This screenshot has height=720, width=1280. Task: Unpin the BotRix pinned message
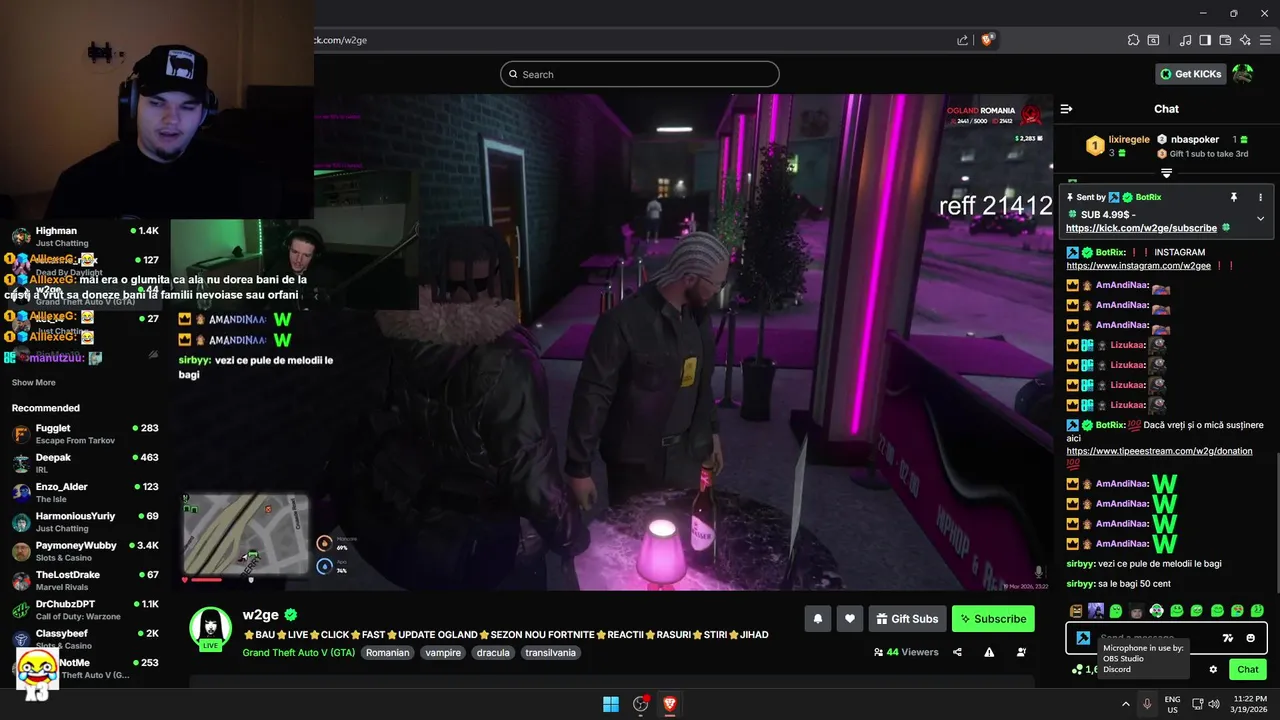click(x=1234, y=197)
